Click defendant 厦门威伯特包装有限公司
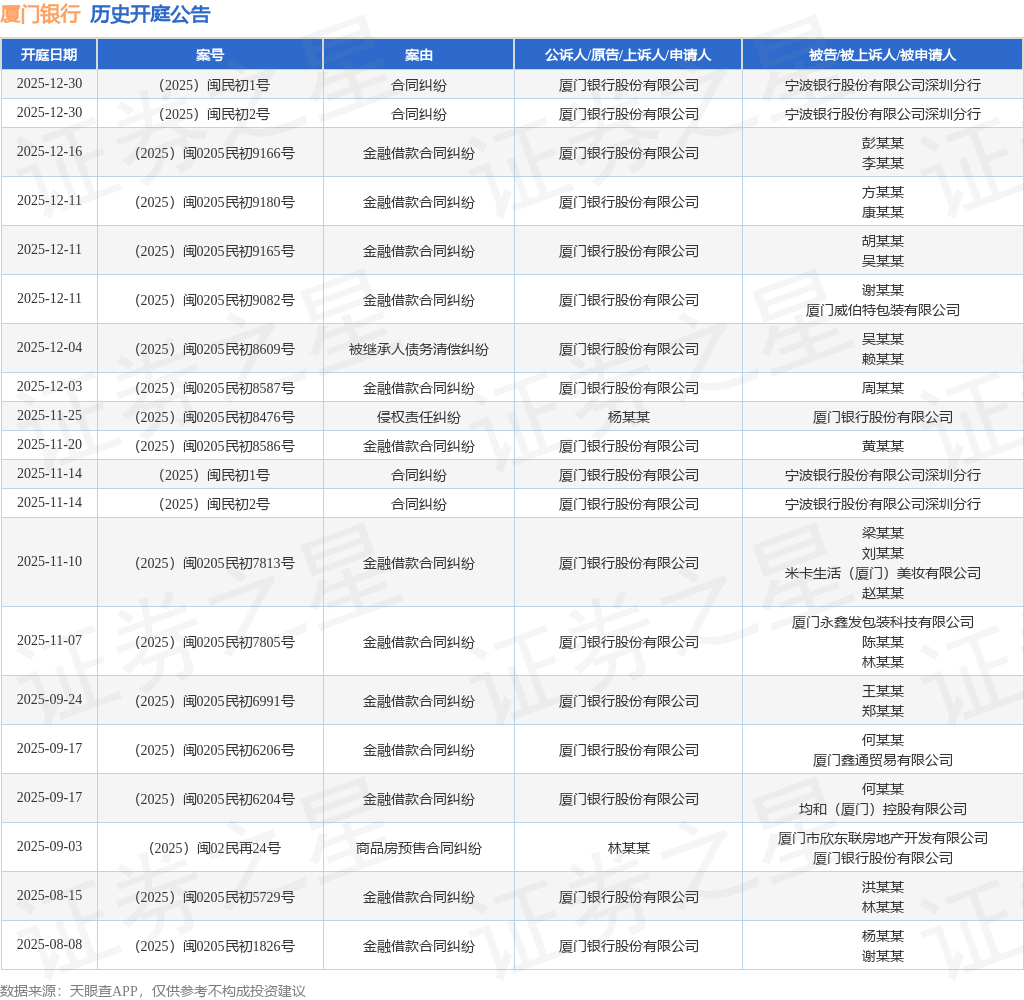This screenshot has width=1024, height=1000. (x=882, y=310)
